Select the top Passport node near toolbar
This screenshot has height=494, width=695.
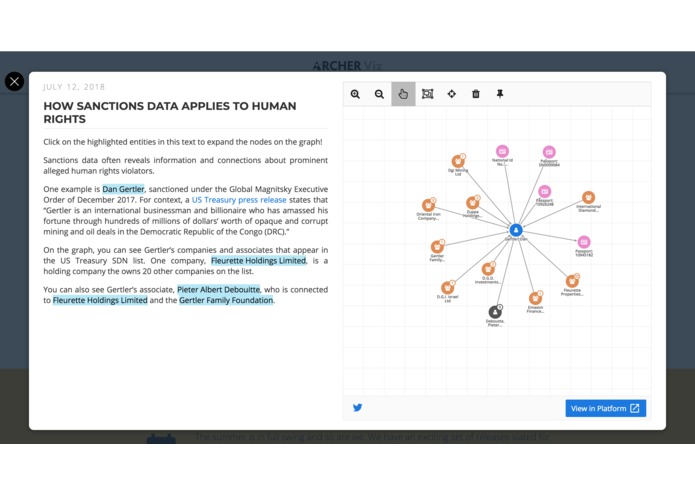(x=549, y=152)
